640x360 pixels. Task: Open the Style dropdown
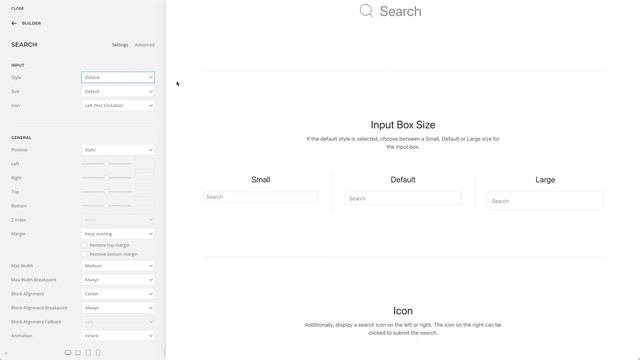(118, 77)
